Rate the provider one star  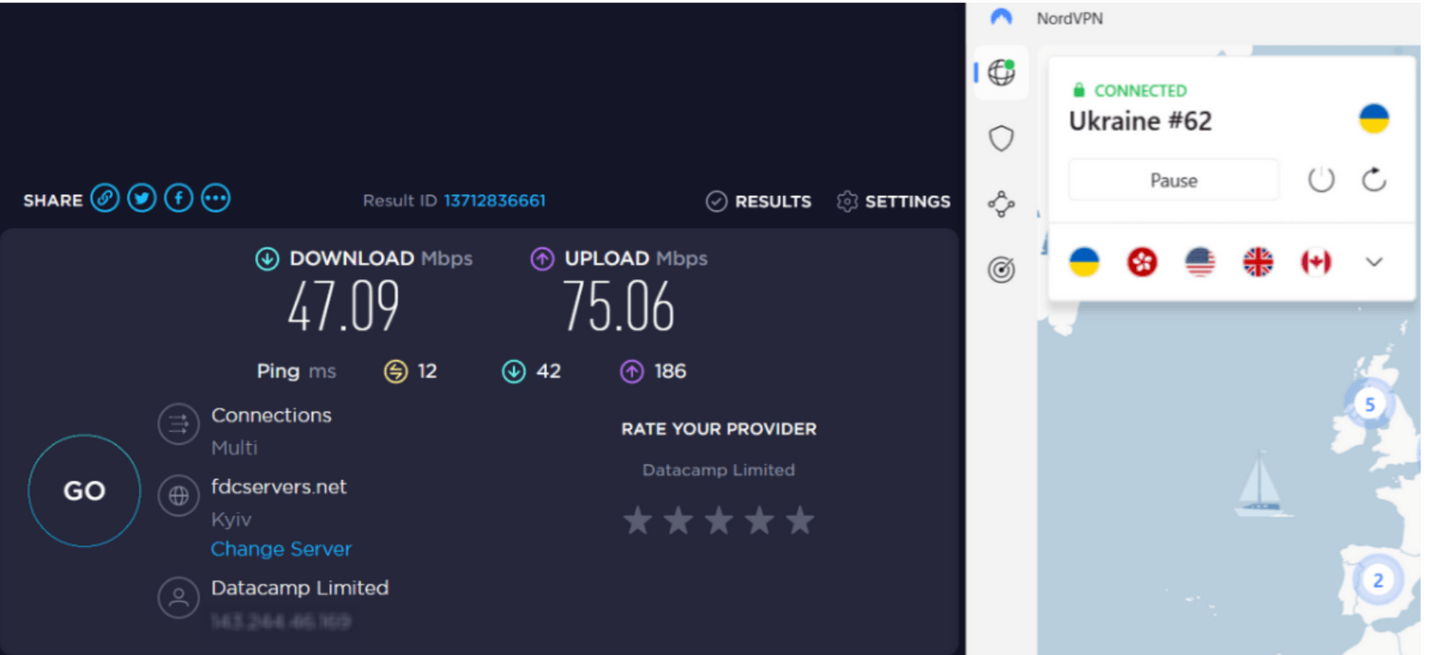pyautogui.click(x=638, y=521)
